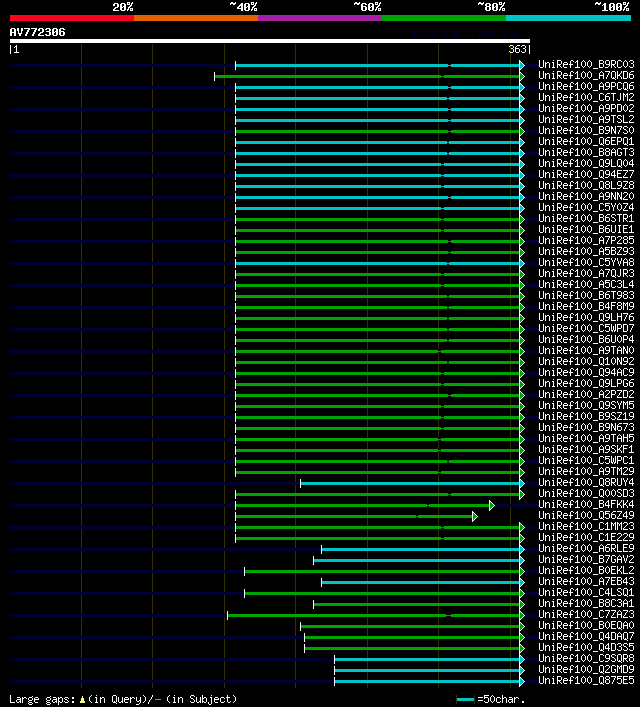Click the arrowhead ending the UniRef100_B4FKK4 alignment
The image size is (640, 707).
(492, 505)
